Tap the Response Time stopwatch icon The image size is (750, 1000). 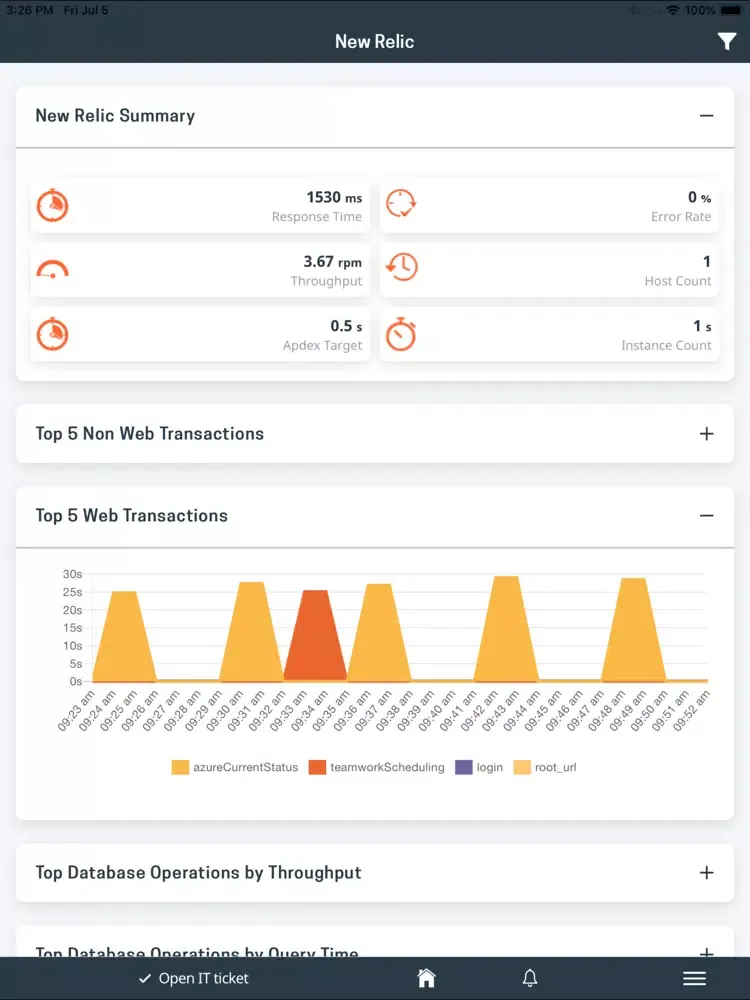[x=52, y=205]
